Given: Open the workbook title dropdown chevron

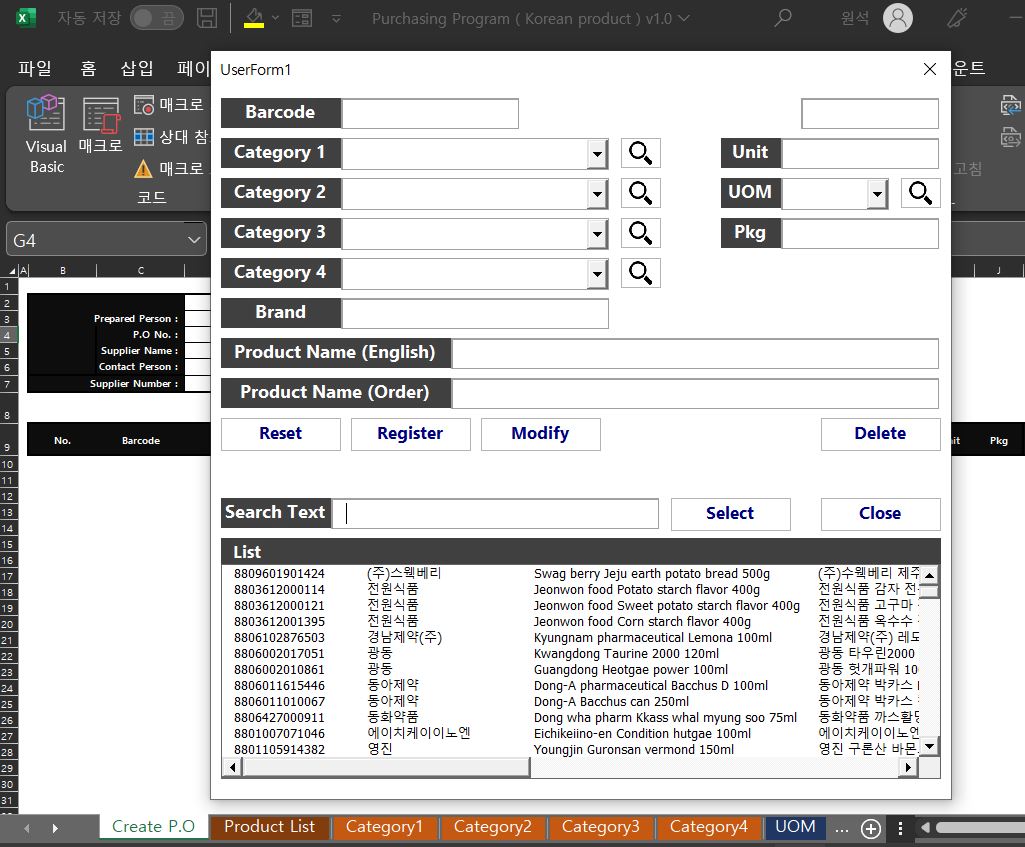Looking at the screenshot, I should point(684,18).
